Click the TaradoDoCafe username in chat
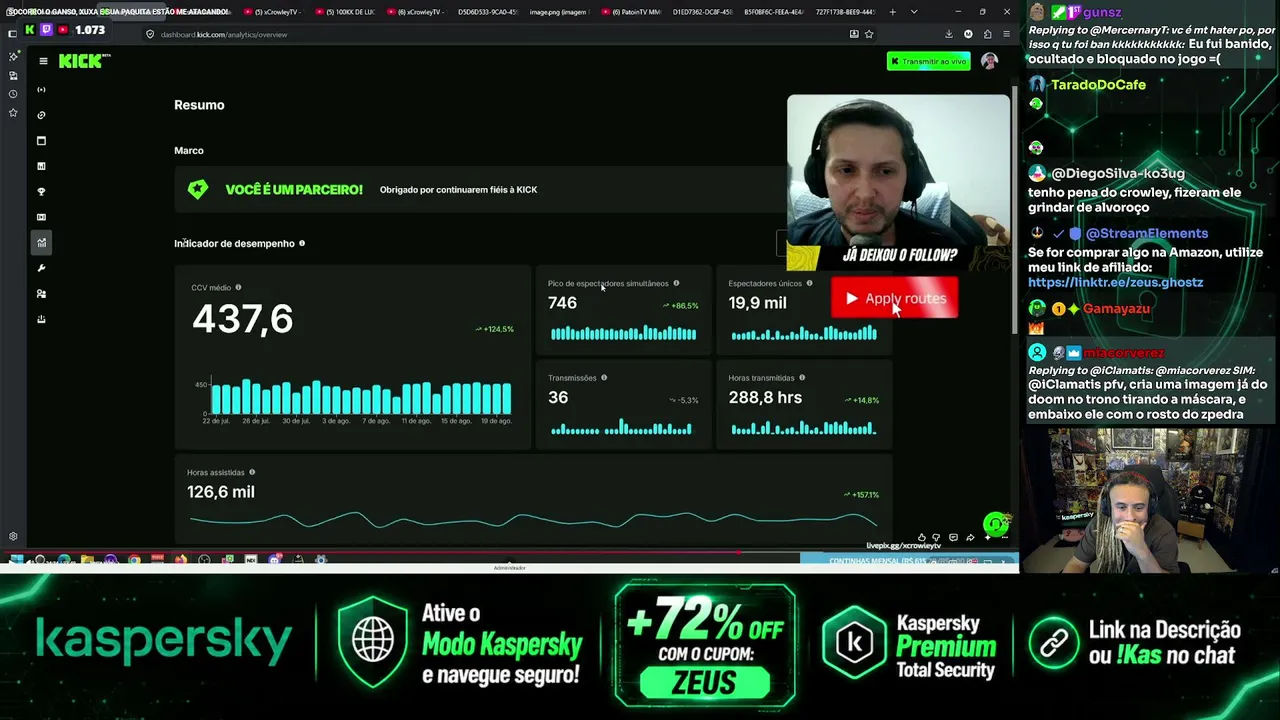The width and height of the screenshot is (1280, 720). 1098,85
